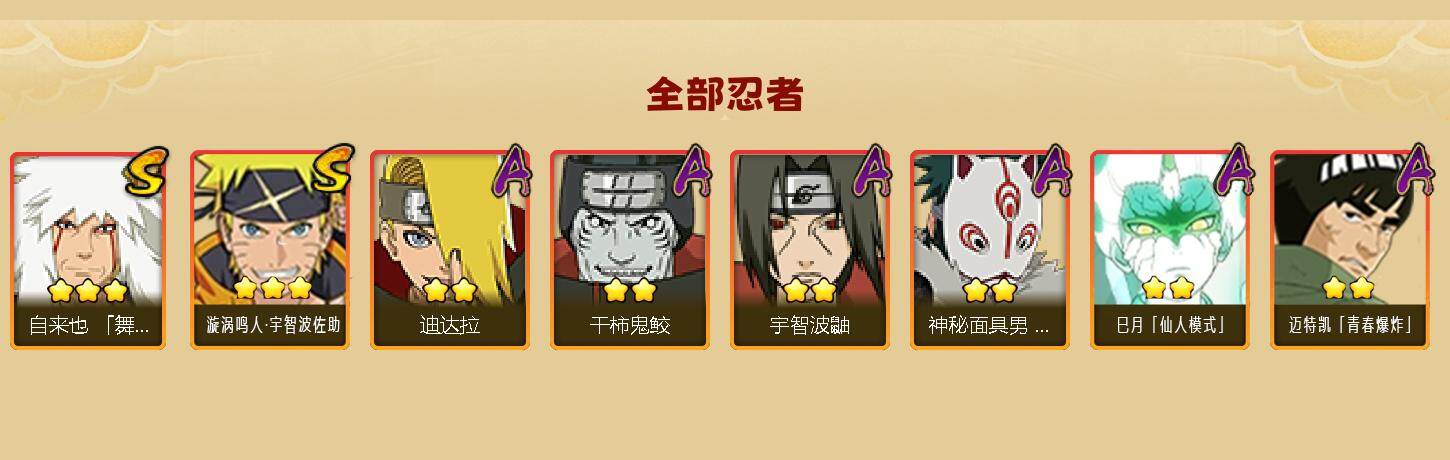Click the A rank badge on 巳月 card
This screenshot has height=460, width=1450.
pyautogui.click(x=1232, y=170)
